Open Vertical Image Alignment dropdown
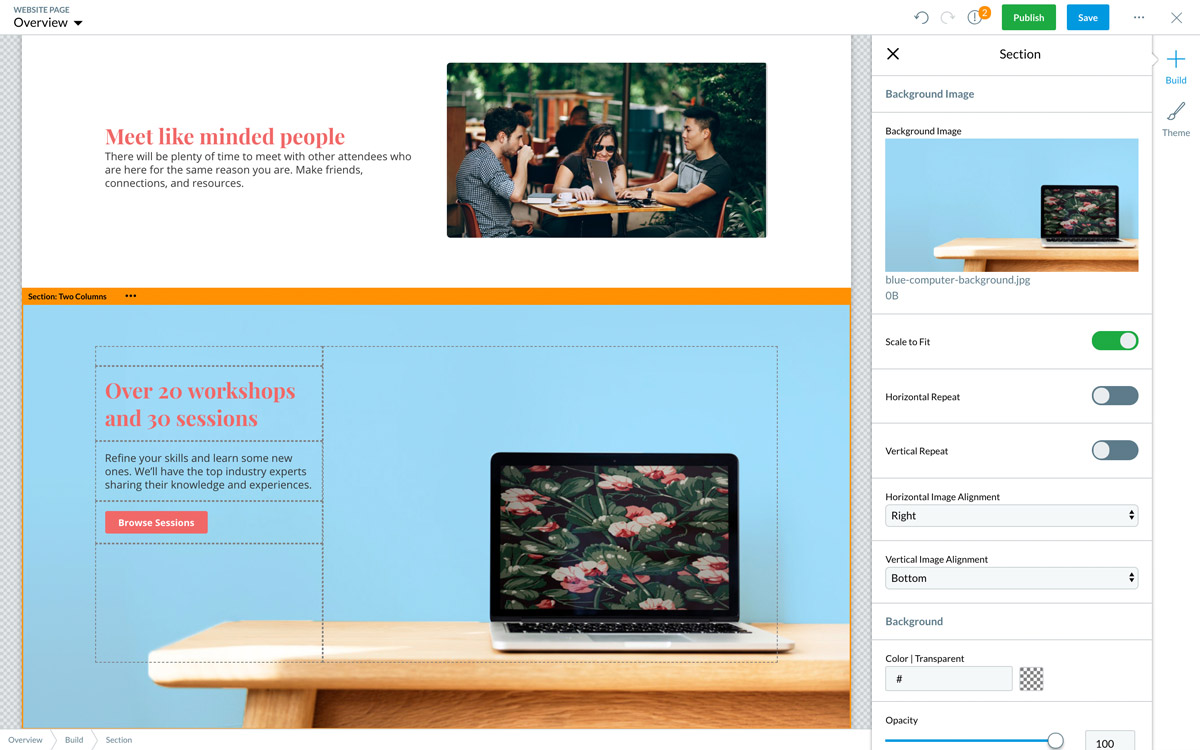 1011,578
